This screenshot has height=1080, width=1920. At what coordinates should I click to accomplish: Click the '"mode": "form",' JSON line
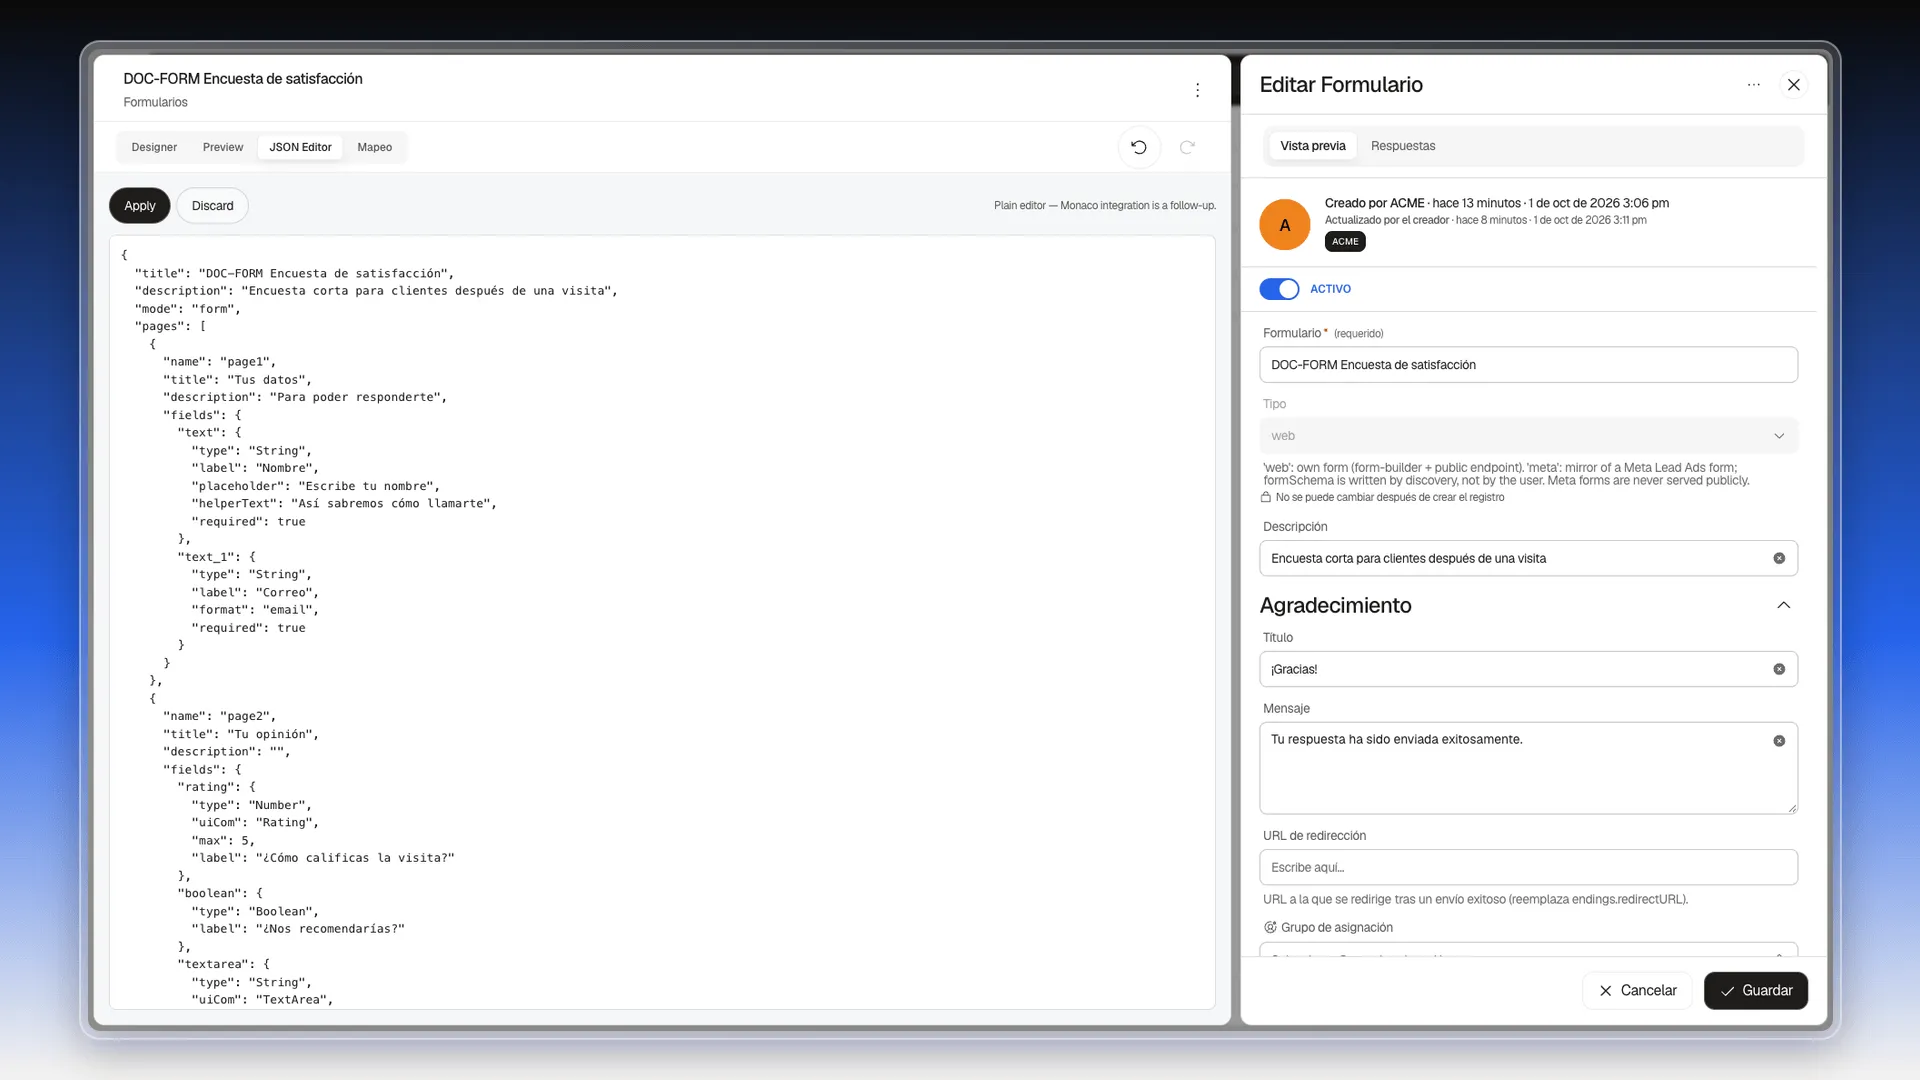point(187,309)
